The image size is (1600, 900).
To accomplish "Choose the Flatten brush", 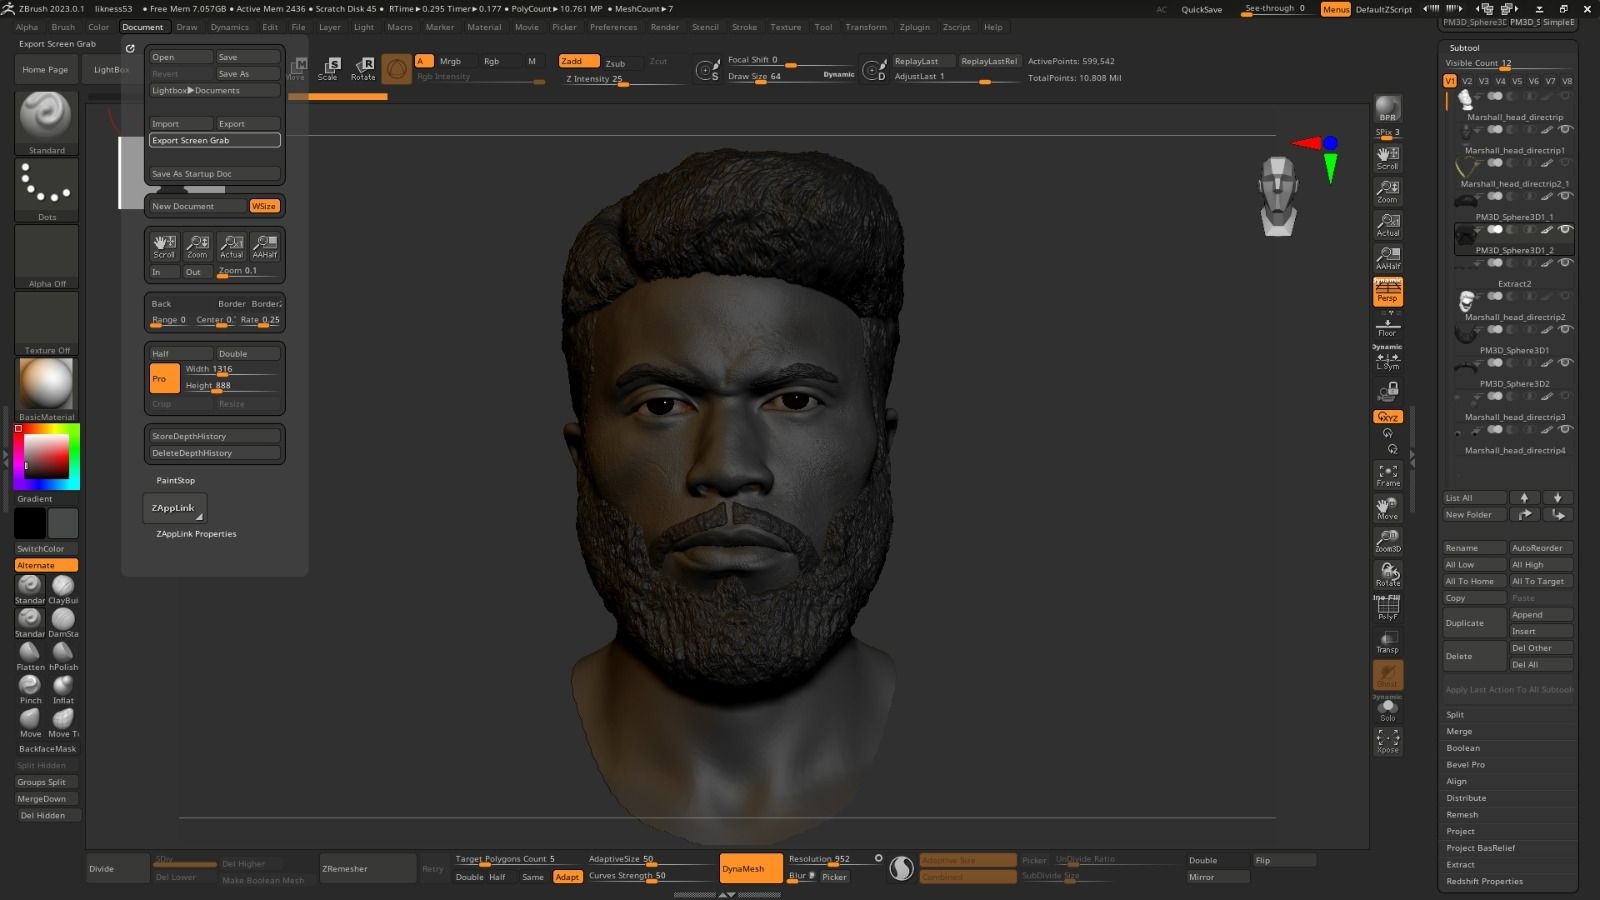I will (x=30, y=655).
